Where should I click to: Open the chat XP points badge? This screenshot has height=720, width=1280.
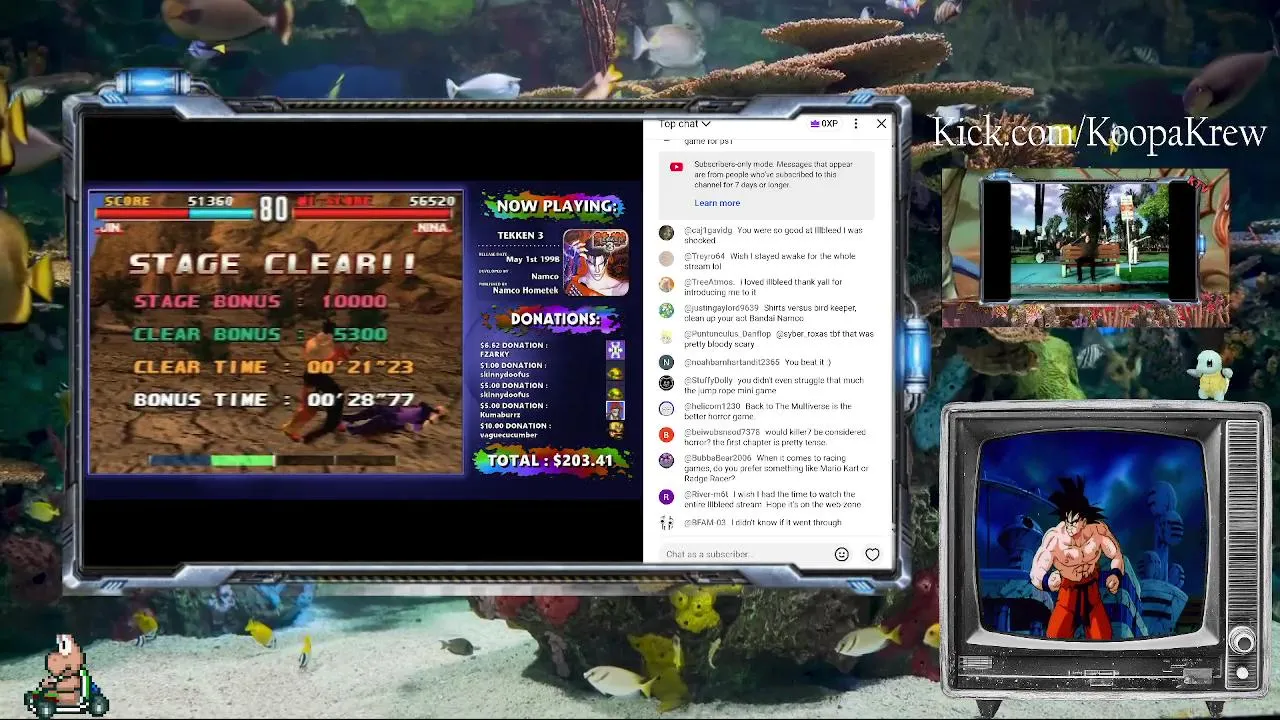(x=824, y=124)
